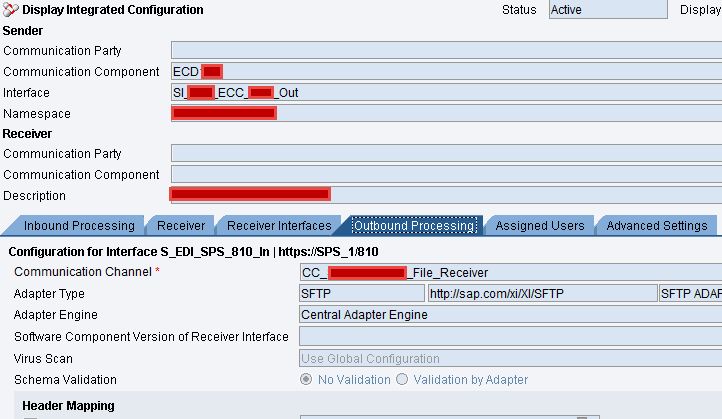The height and width of the screenshot is (419, 722).
Task: Click the Receiver Communication Component field
Action: [x=446, y=175]
